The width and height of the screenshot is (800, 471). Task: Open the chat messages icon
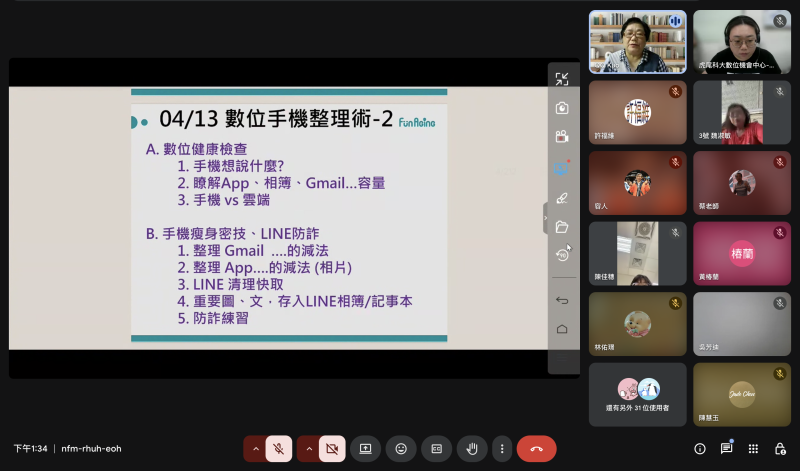coord(727,449)
